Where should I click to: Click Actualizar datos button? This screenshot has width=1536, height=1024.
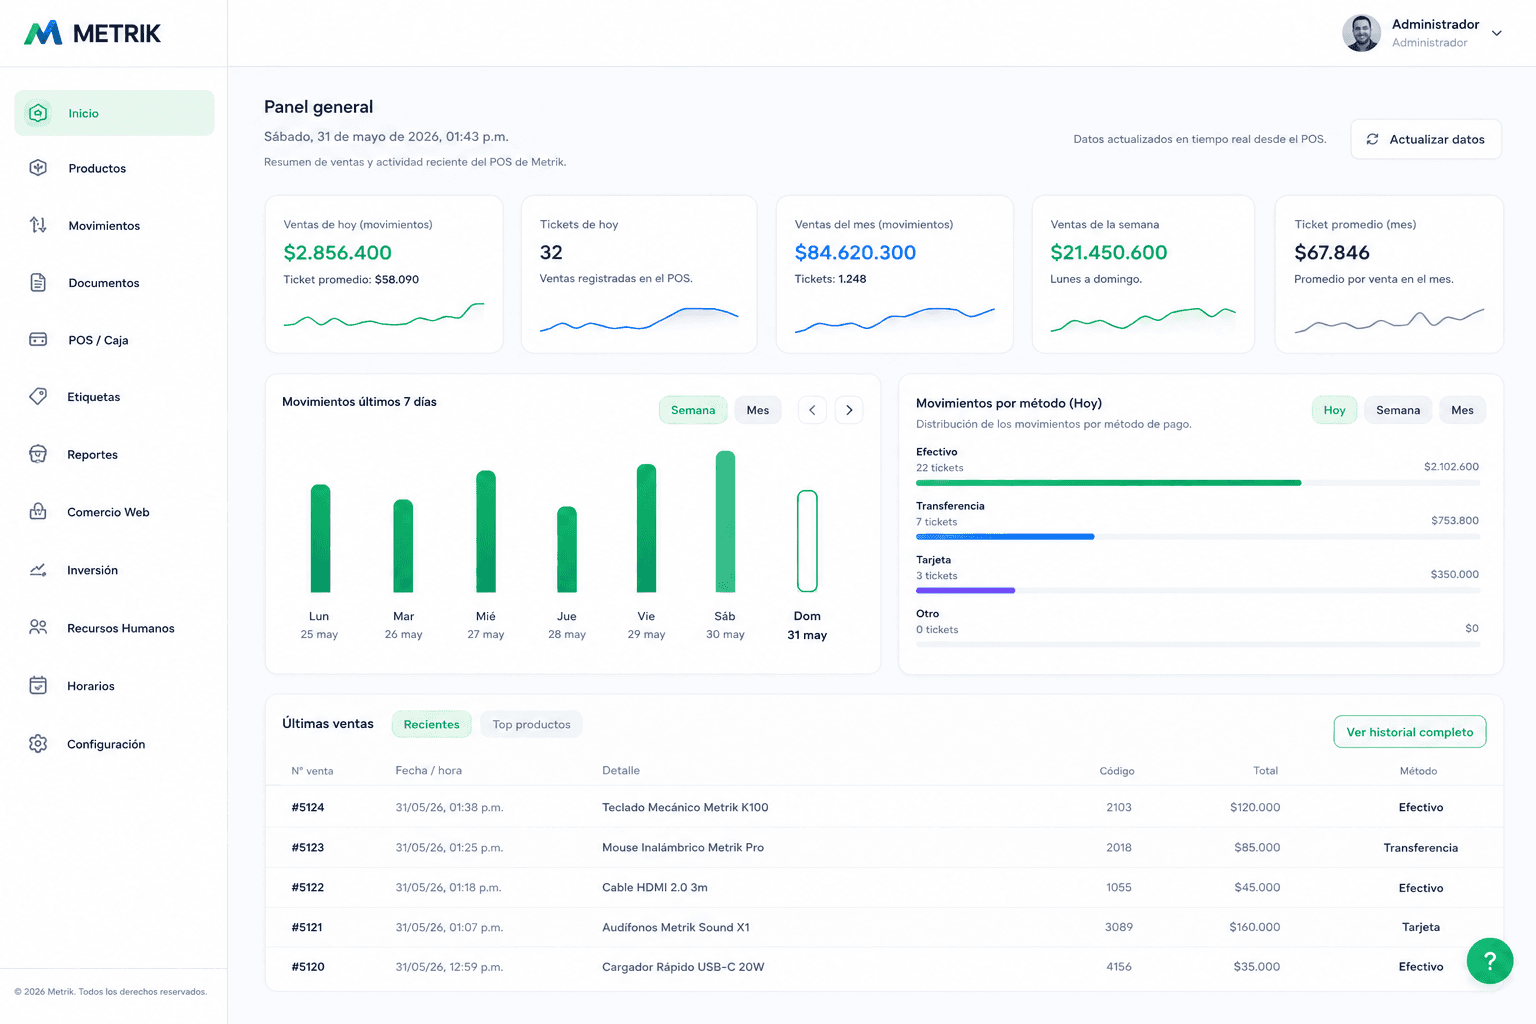pyautogui.click(x=1426, y=139)
